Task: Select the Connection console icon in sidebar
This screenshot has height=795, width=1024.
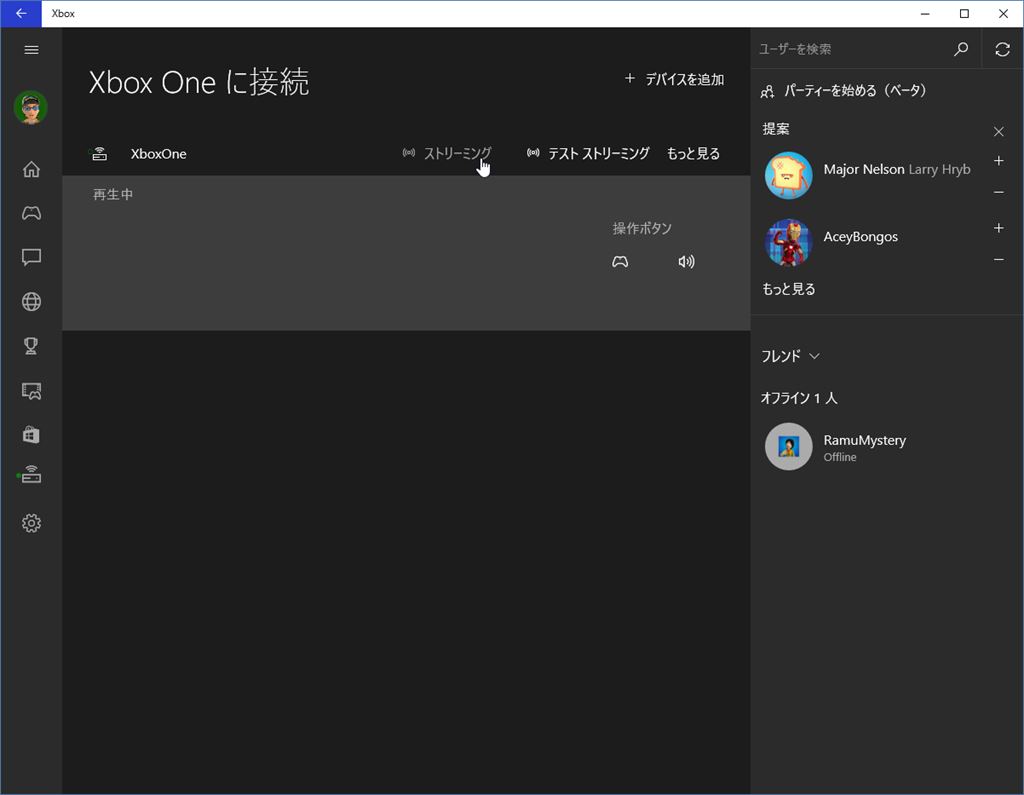Action: pyautogui.click(x=31, y=475)
